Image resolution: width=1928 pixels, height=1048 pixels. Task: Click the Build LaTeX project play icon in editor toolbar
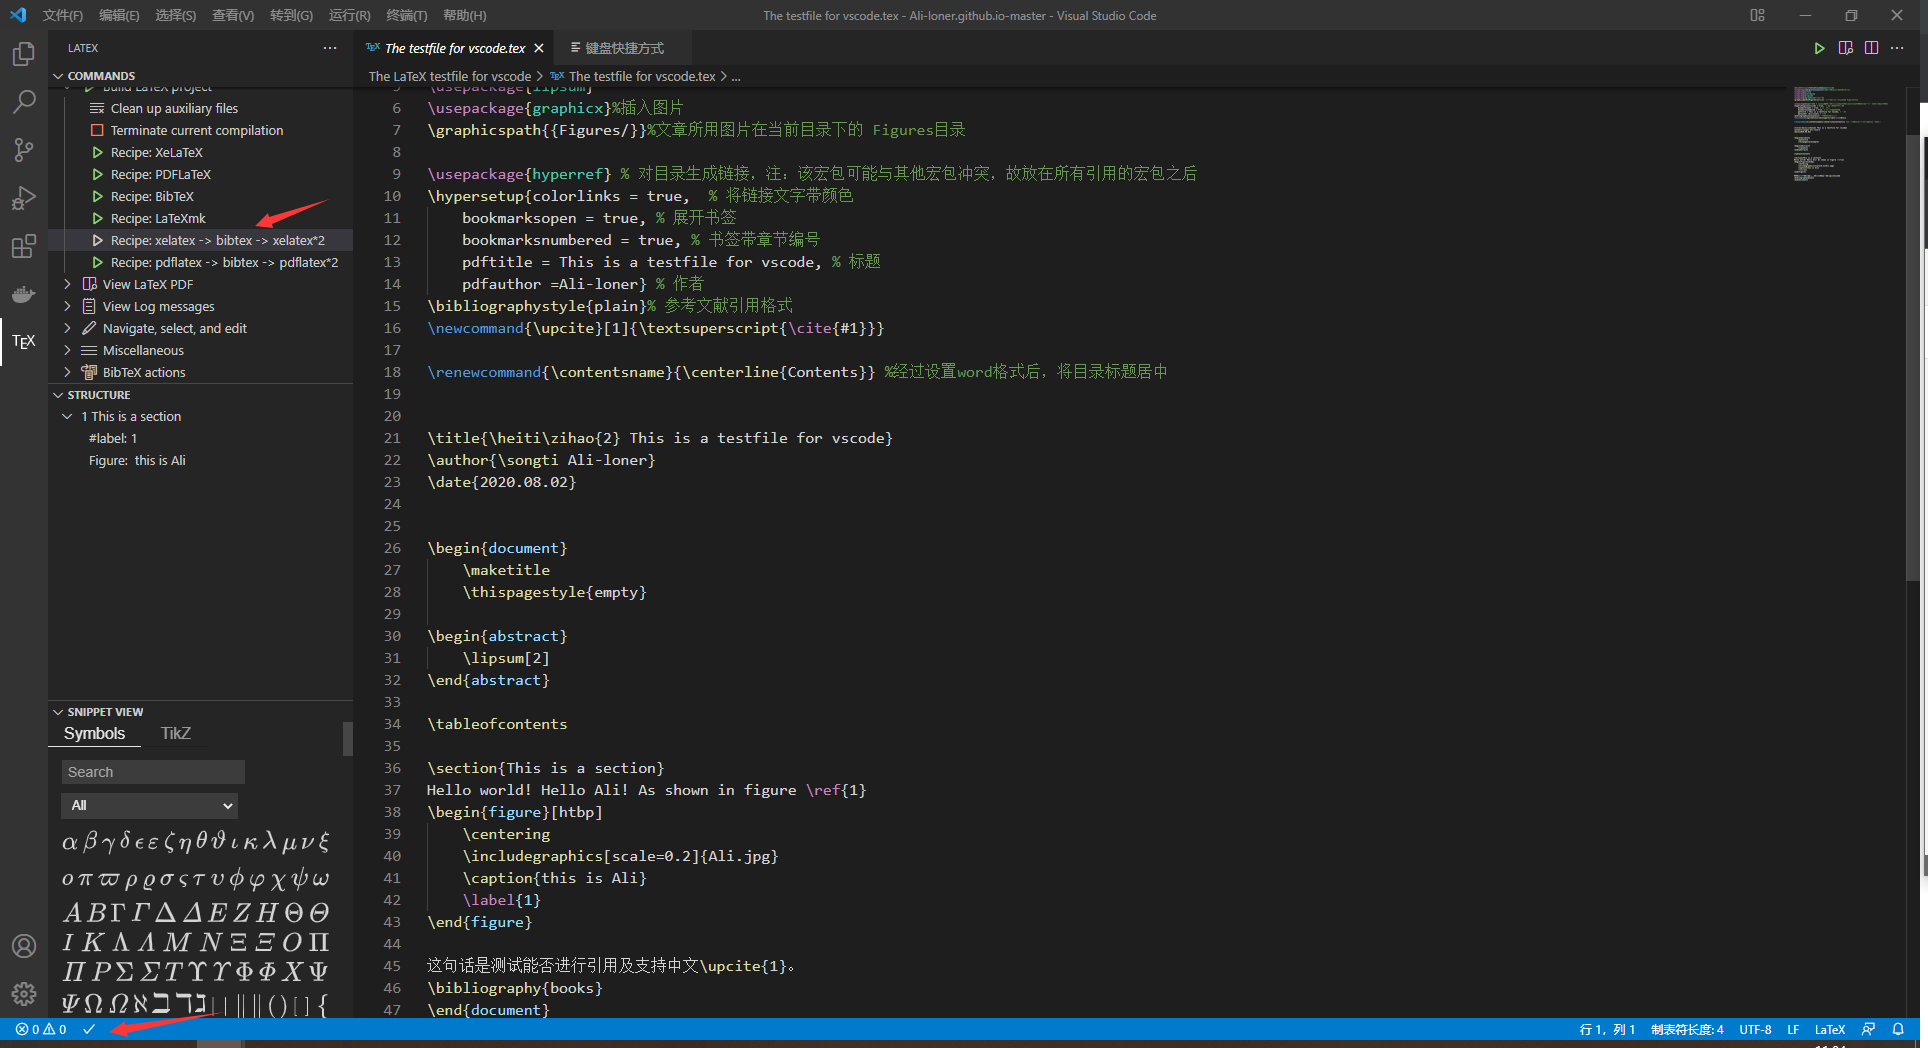point(1819,48)
